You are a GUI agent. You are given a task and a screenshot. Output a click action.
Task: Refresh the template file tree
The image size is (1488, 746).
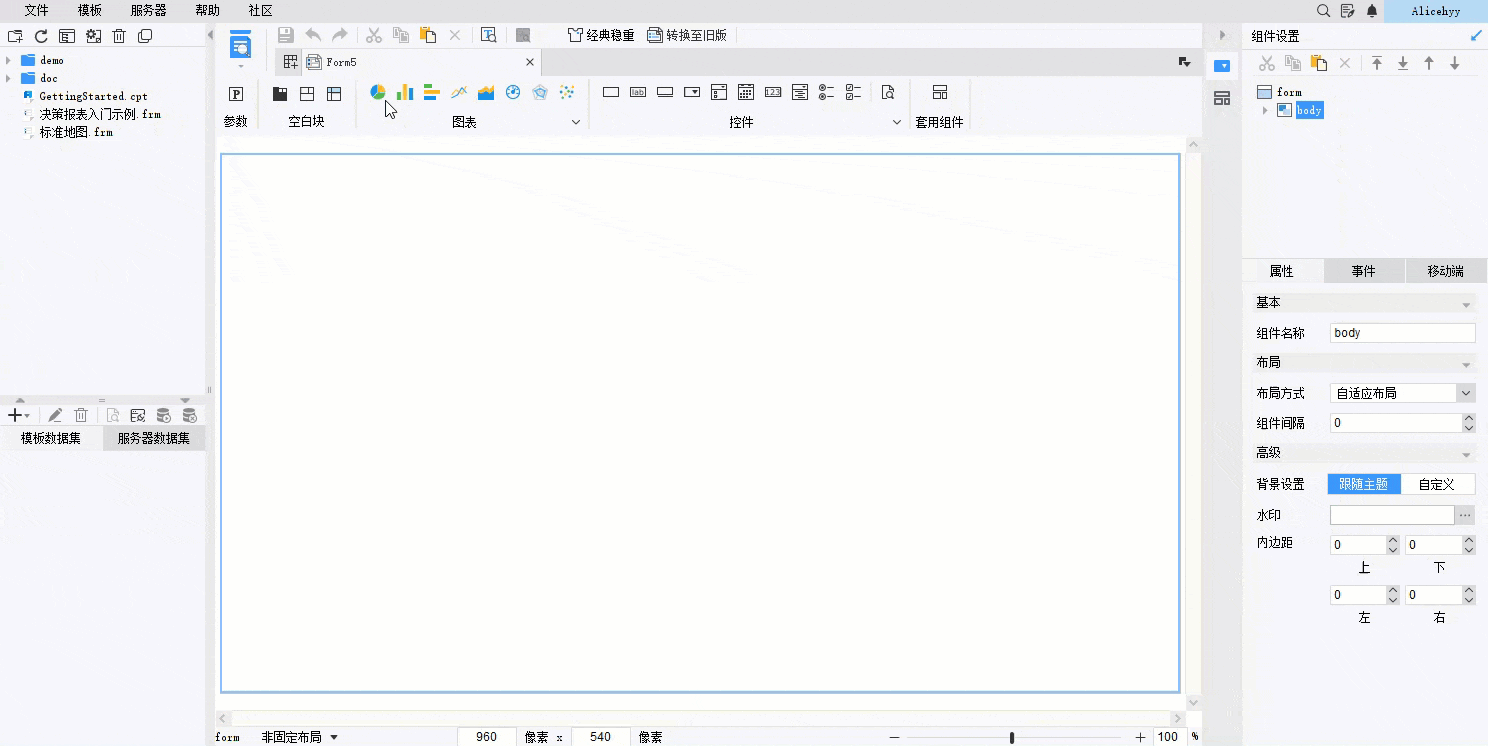coord(41,36)
